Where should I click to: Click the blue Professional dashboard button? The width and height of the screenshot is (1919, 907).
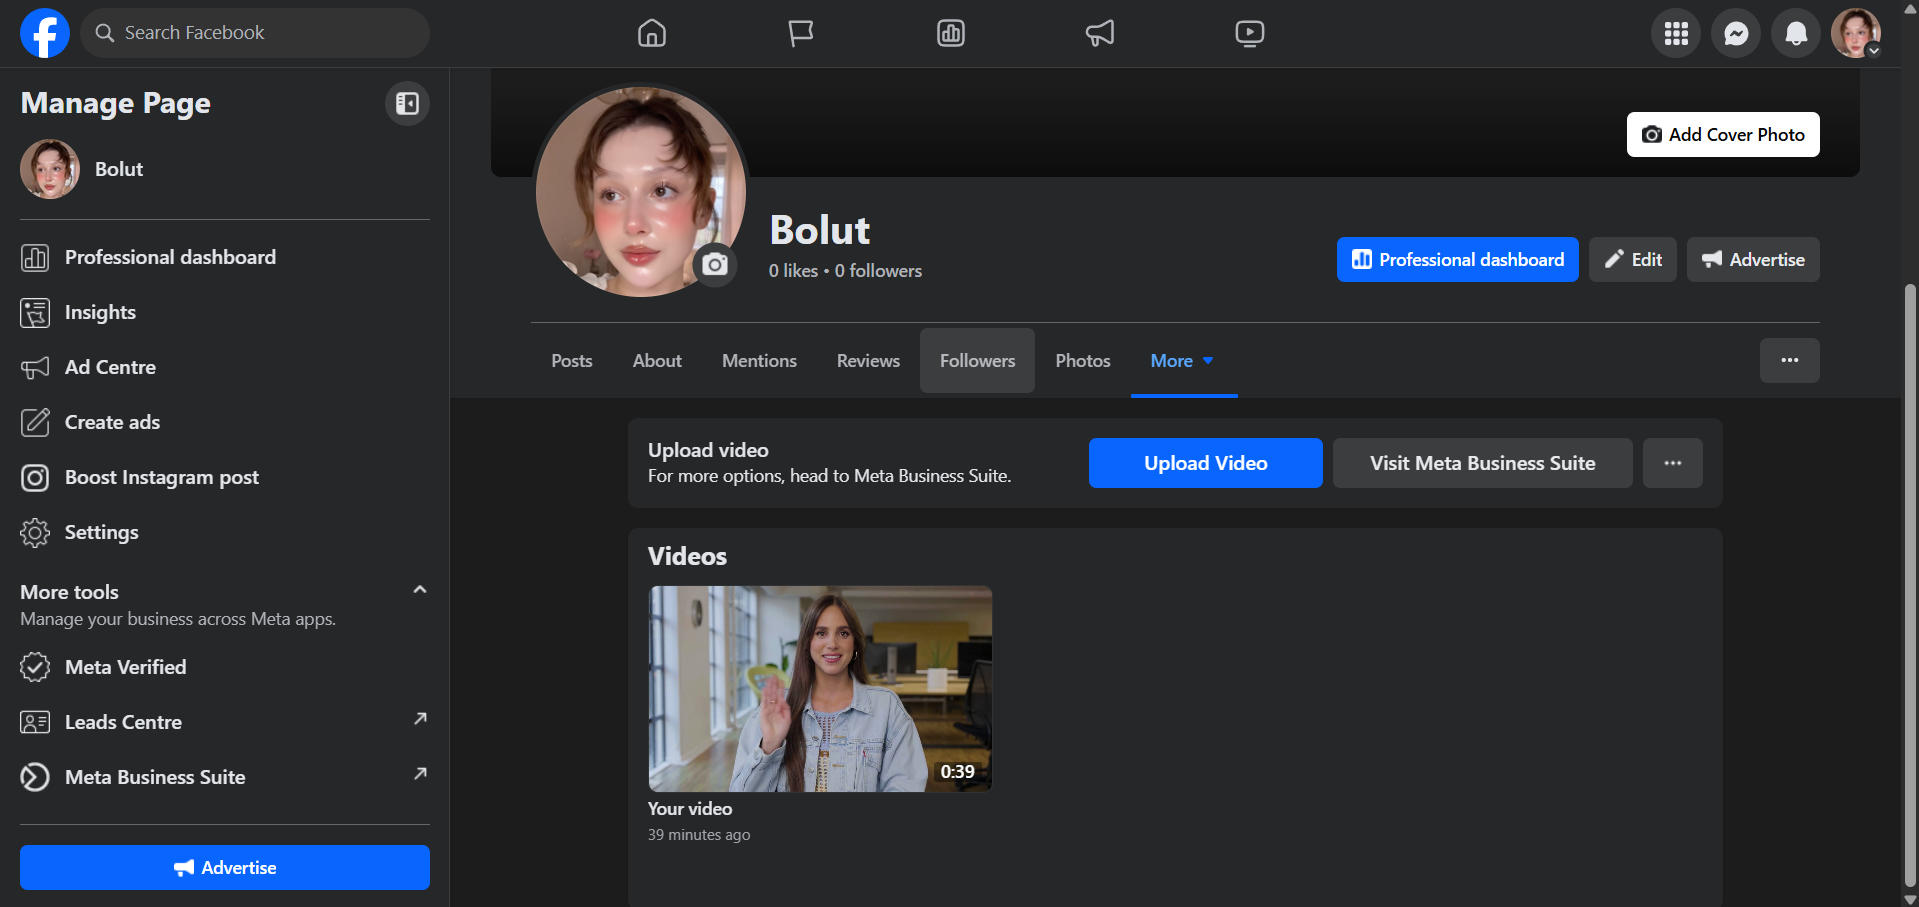pyautogui.click(x=1458, y=259)
